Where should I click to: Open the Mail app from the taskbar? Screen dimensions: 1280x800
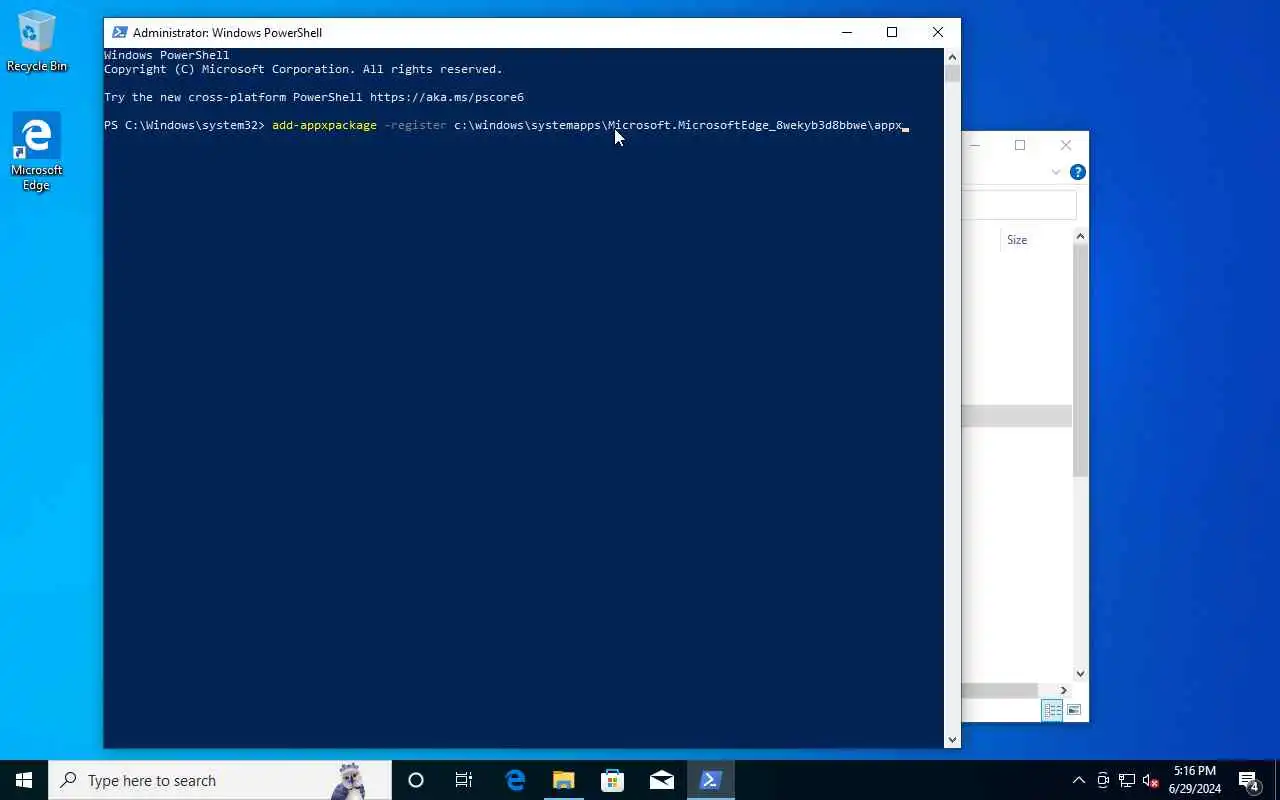tap(662, 780)
